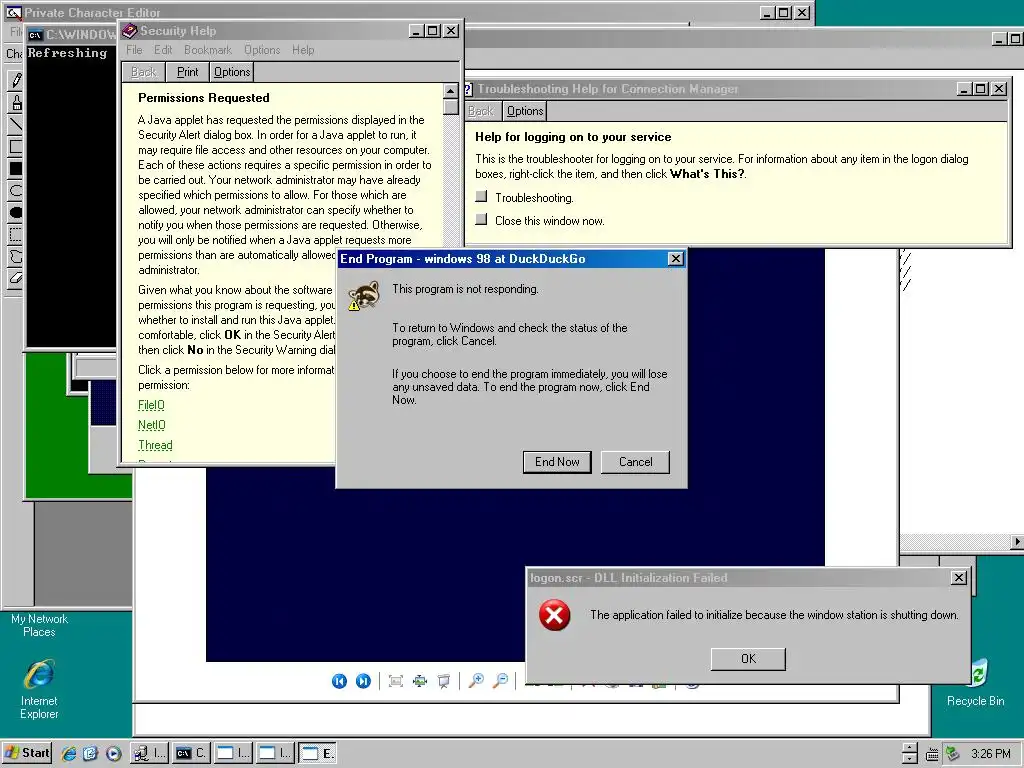The width and height of the screenshot is (1024, 768).
Task: Select the Pencil tool in Private Character Editor
Action: pos(16,80)
